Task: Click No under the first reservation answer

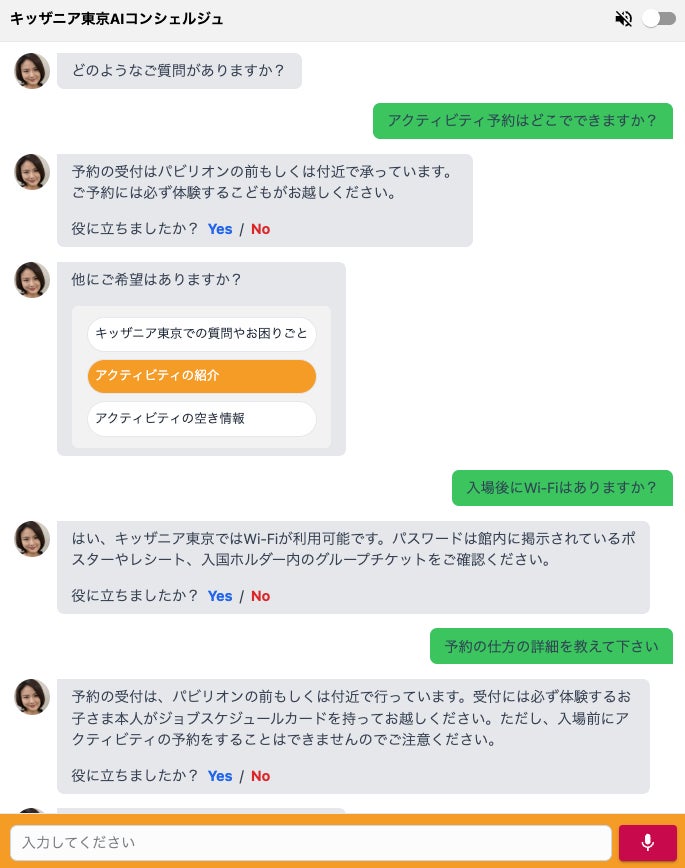Action: [x=260, y=229]
